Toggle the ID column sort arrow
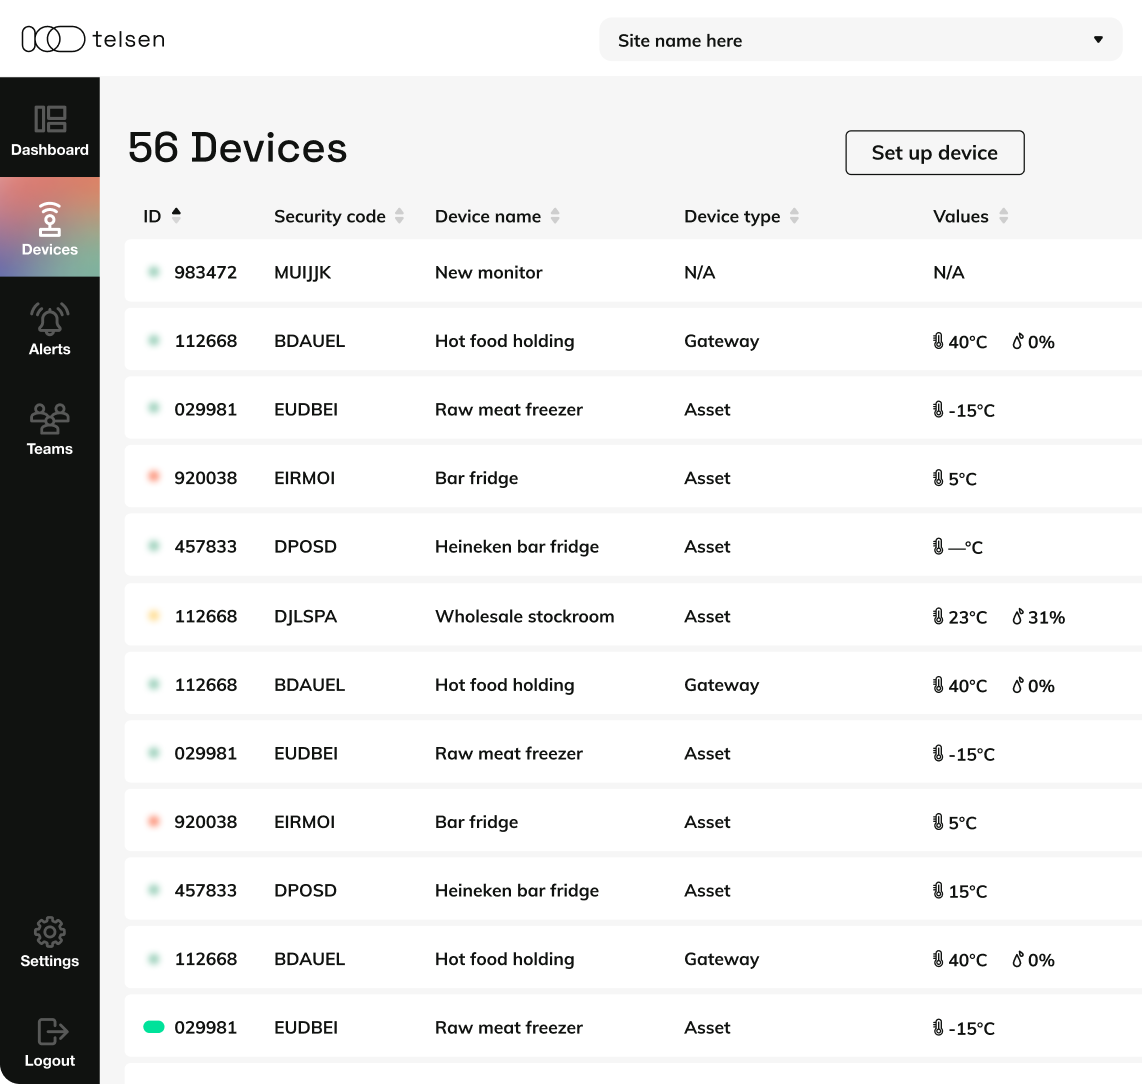Viewport: 1142px width, 1084px height. (177, 212)
